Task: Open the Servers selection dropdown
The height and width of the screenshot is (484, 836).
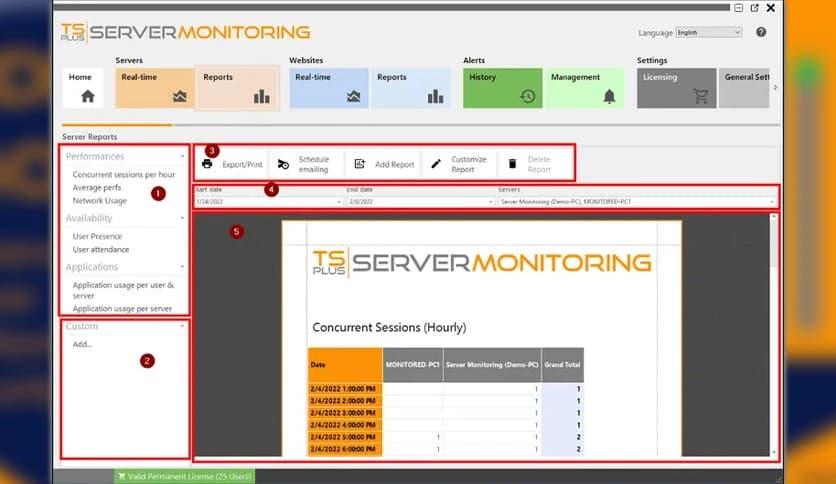Action: click(771, 202)
